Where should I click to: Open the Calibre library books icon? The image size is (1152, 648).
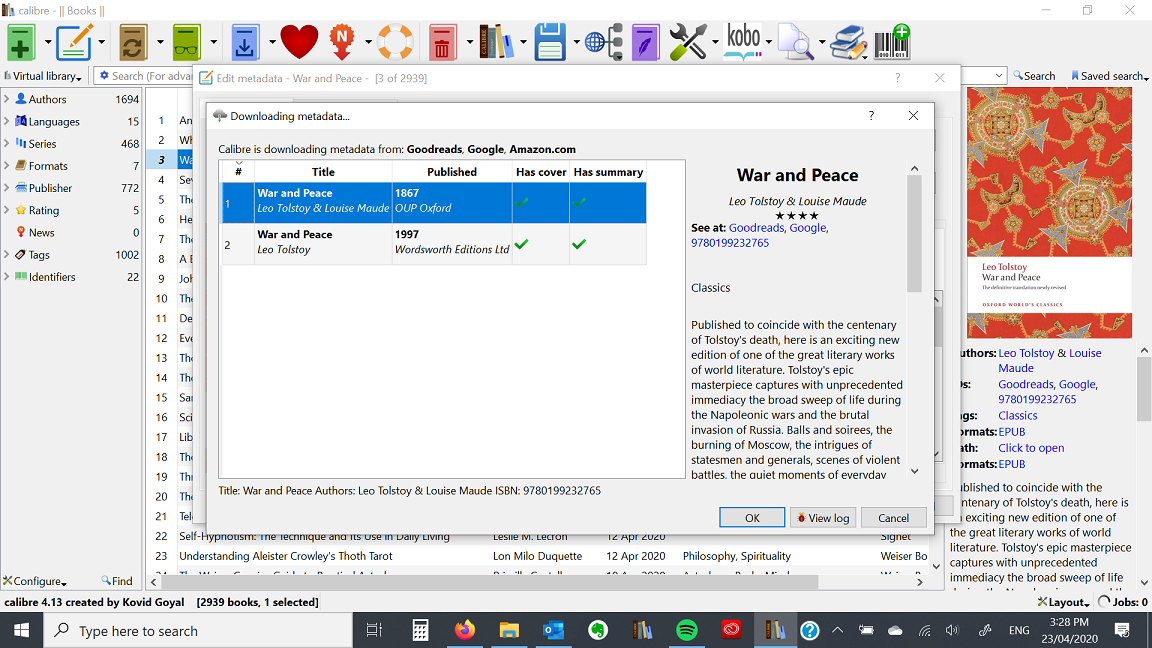coord(496,42)
